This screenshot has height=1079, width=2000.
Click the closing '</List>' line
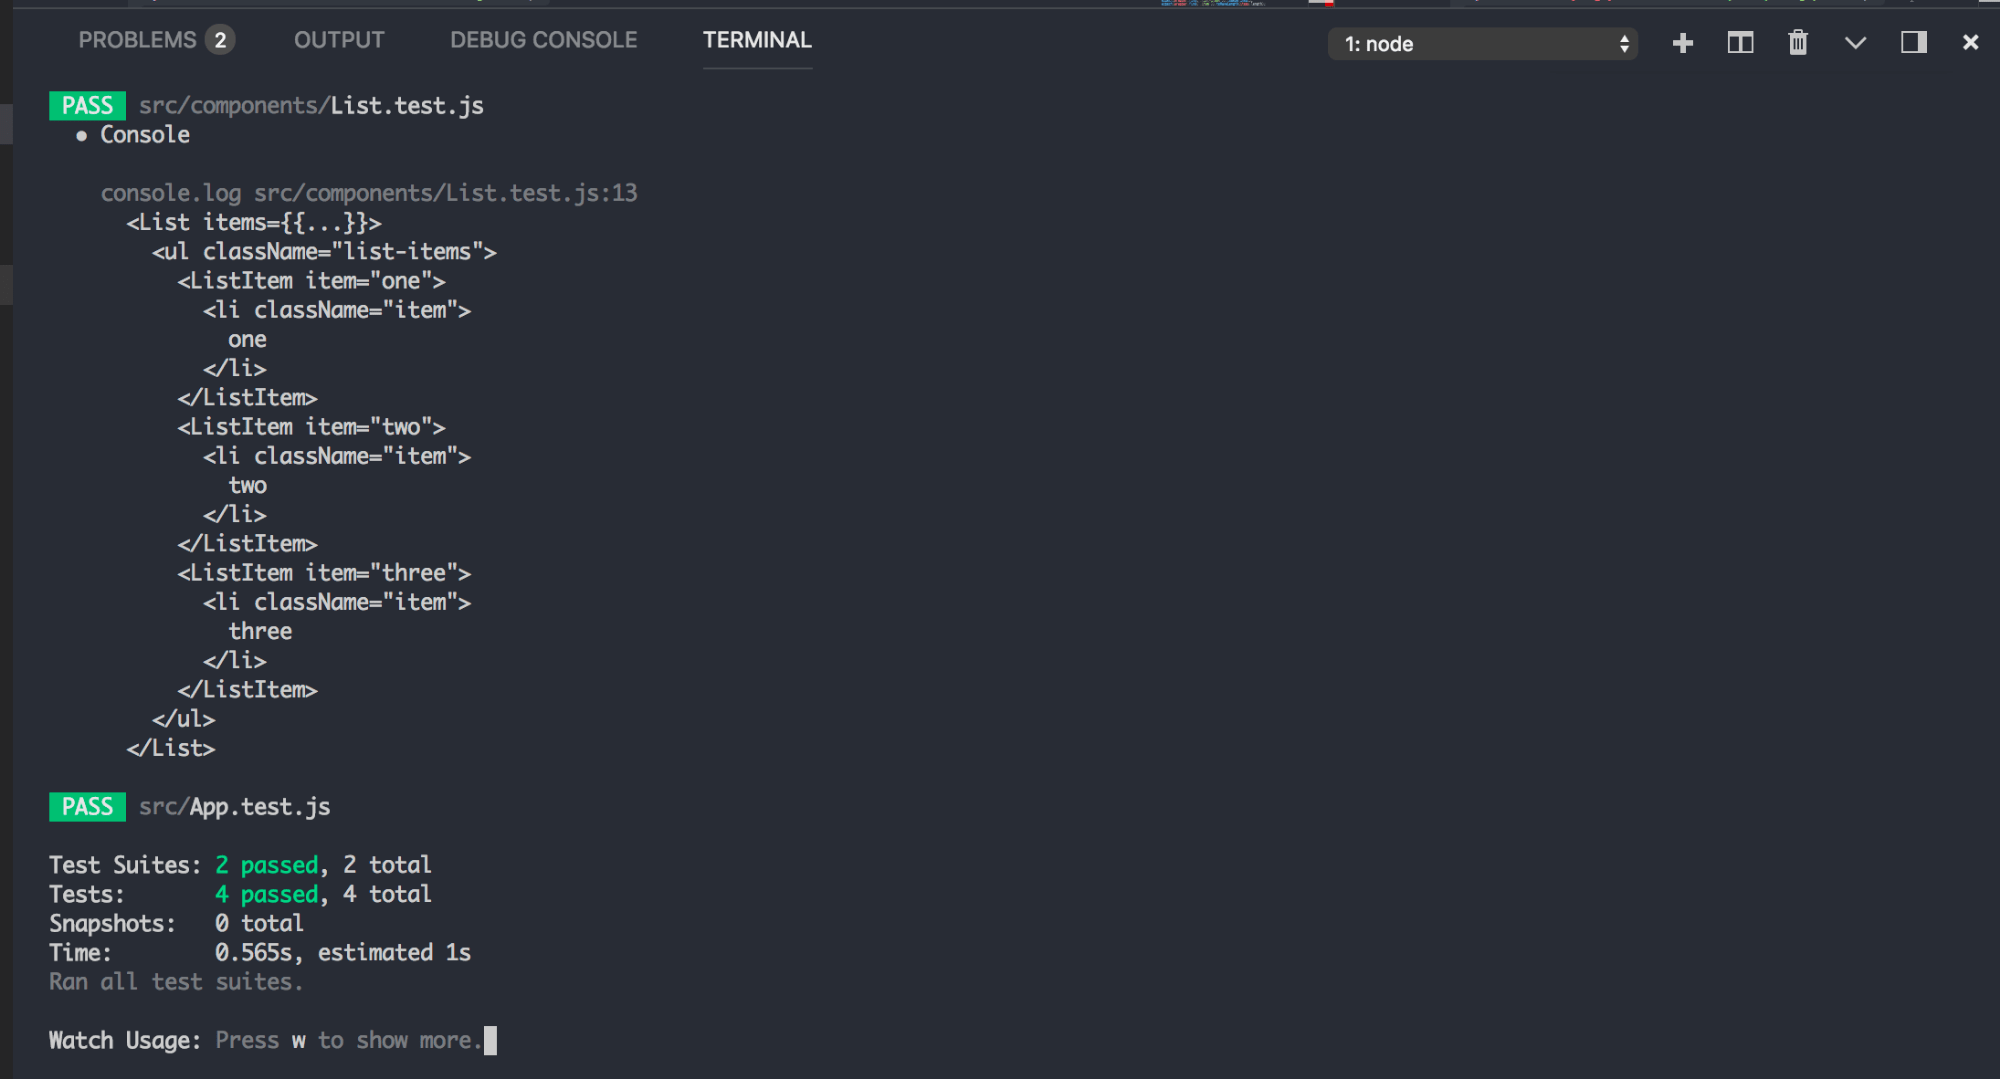click(170, 747)
